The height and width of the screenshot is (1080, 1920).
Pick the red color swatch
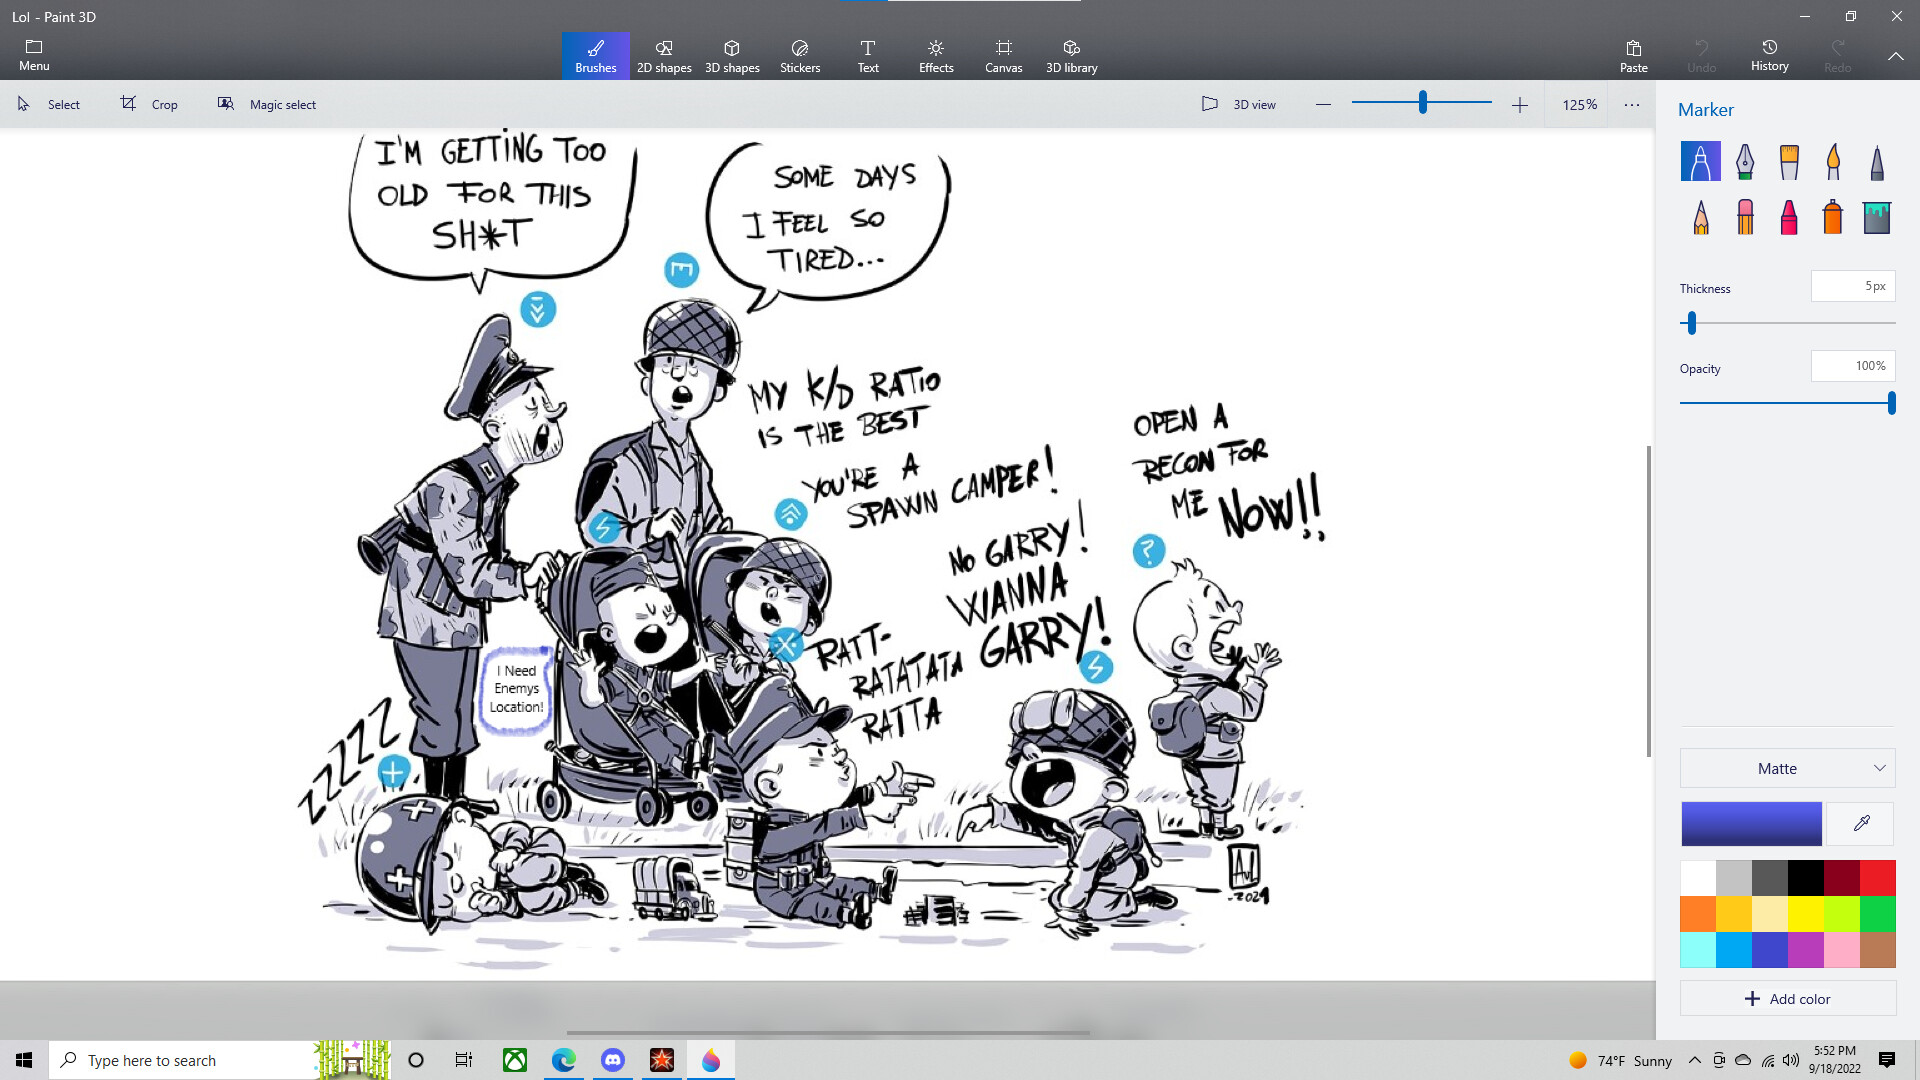1878,878
